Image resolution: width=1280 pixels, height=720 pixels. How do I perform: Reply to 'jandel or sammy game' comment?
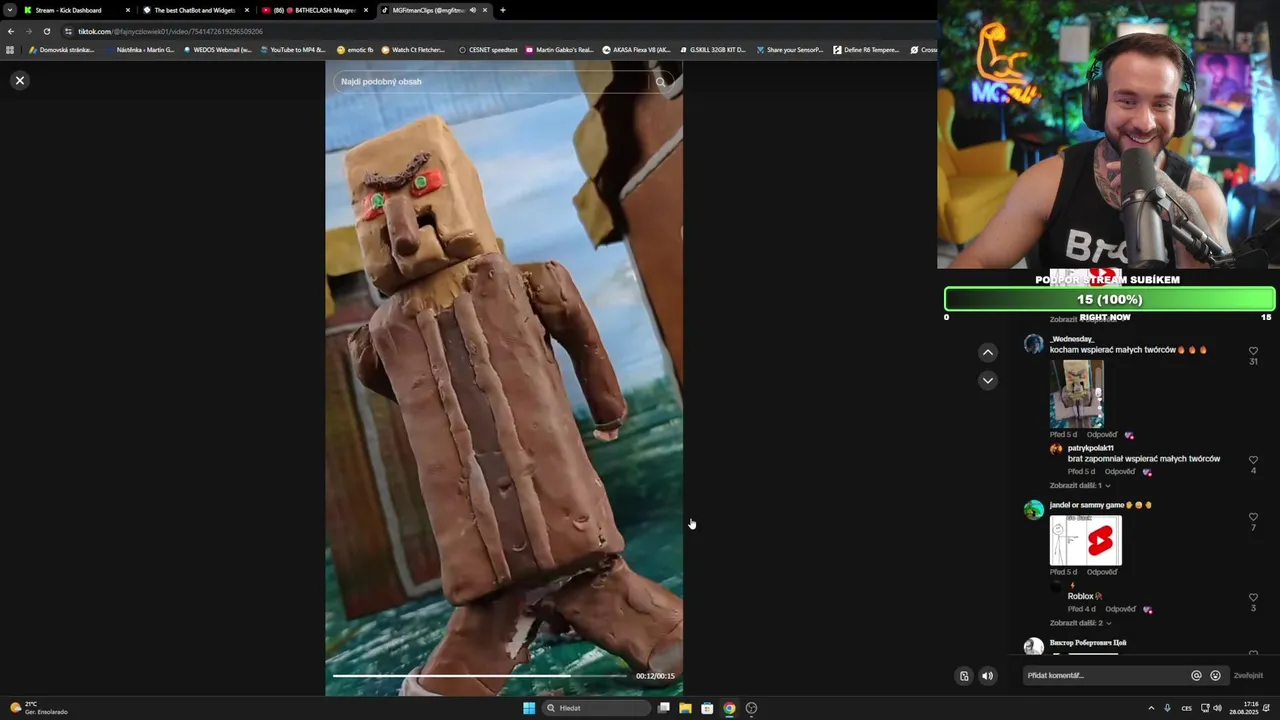pos(1102,572)
